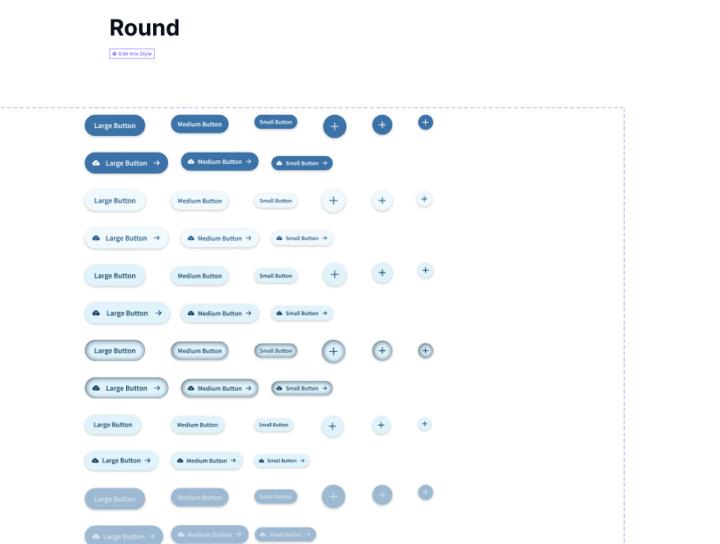This screenshot has height=544, width=720.
Task: Click the Round heading text
Action: click(x=144, y=28)
